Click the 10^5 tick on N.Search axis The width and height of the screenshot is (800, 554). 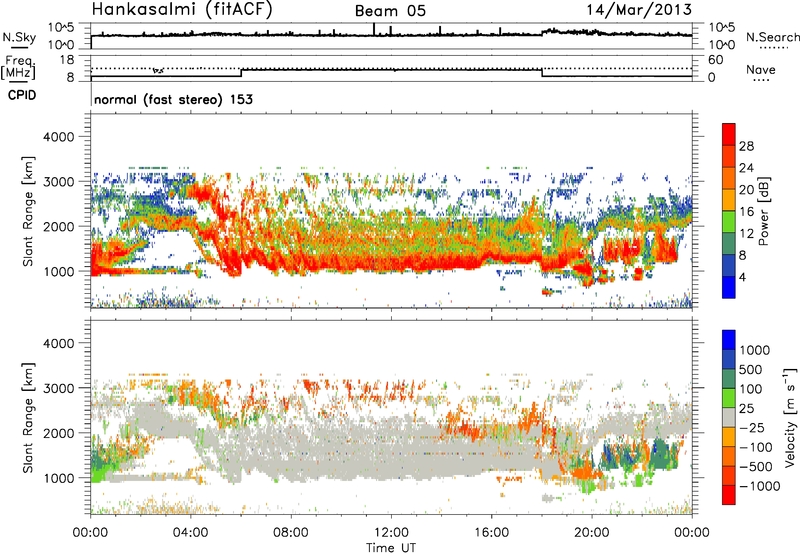point(722,28)
